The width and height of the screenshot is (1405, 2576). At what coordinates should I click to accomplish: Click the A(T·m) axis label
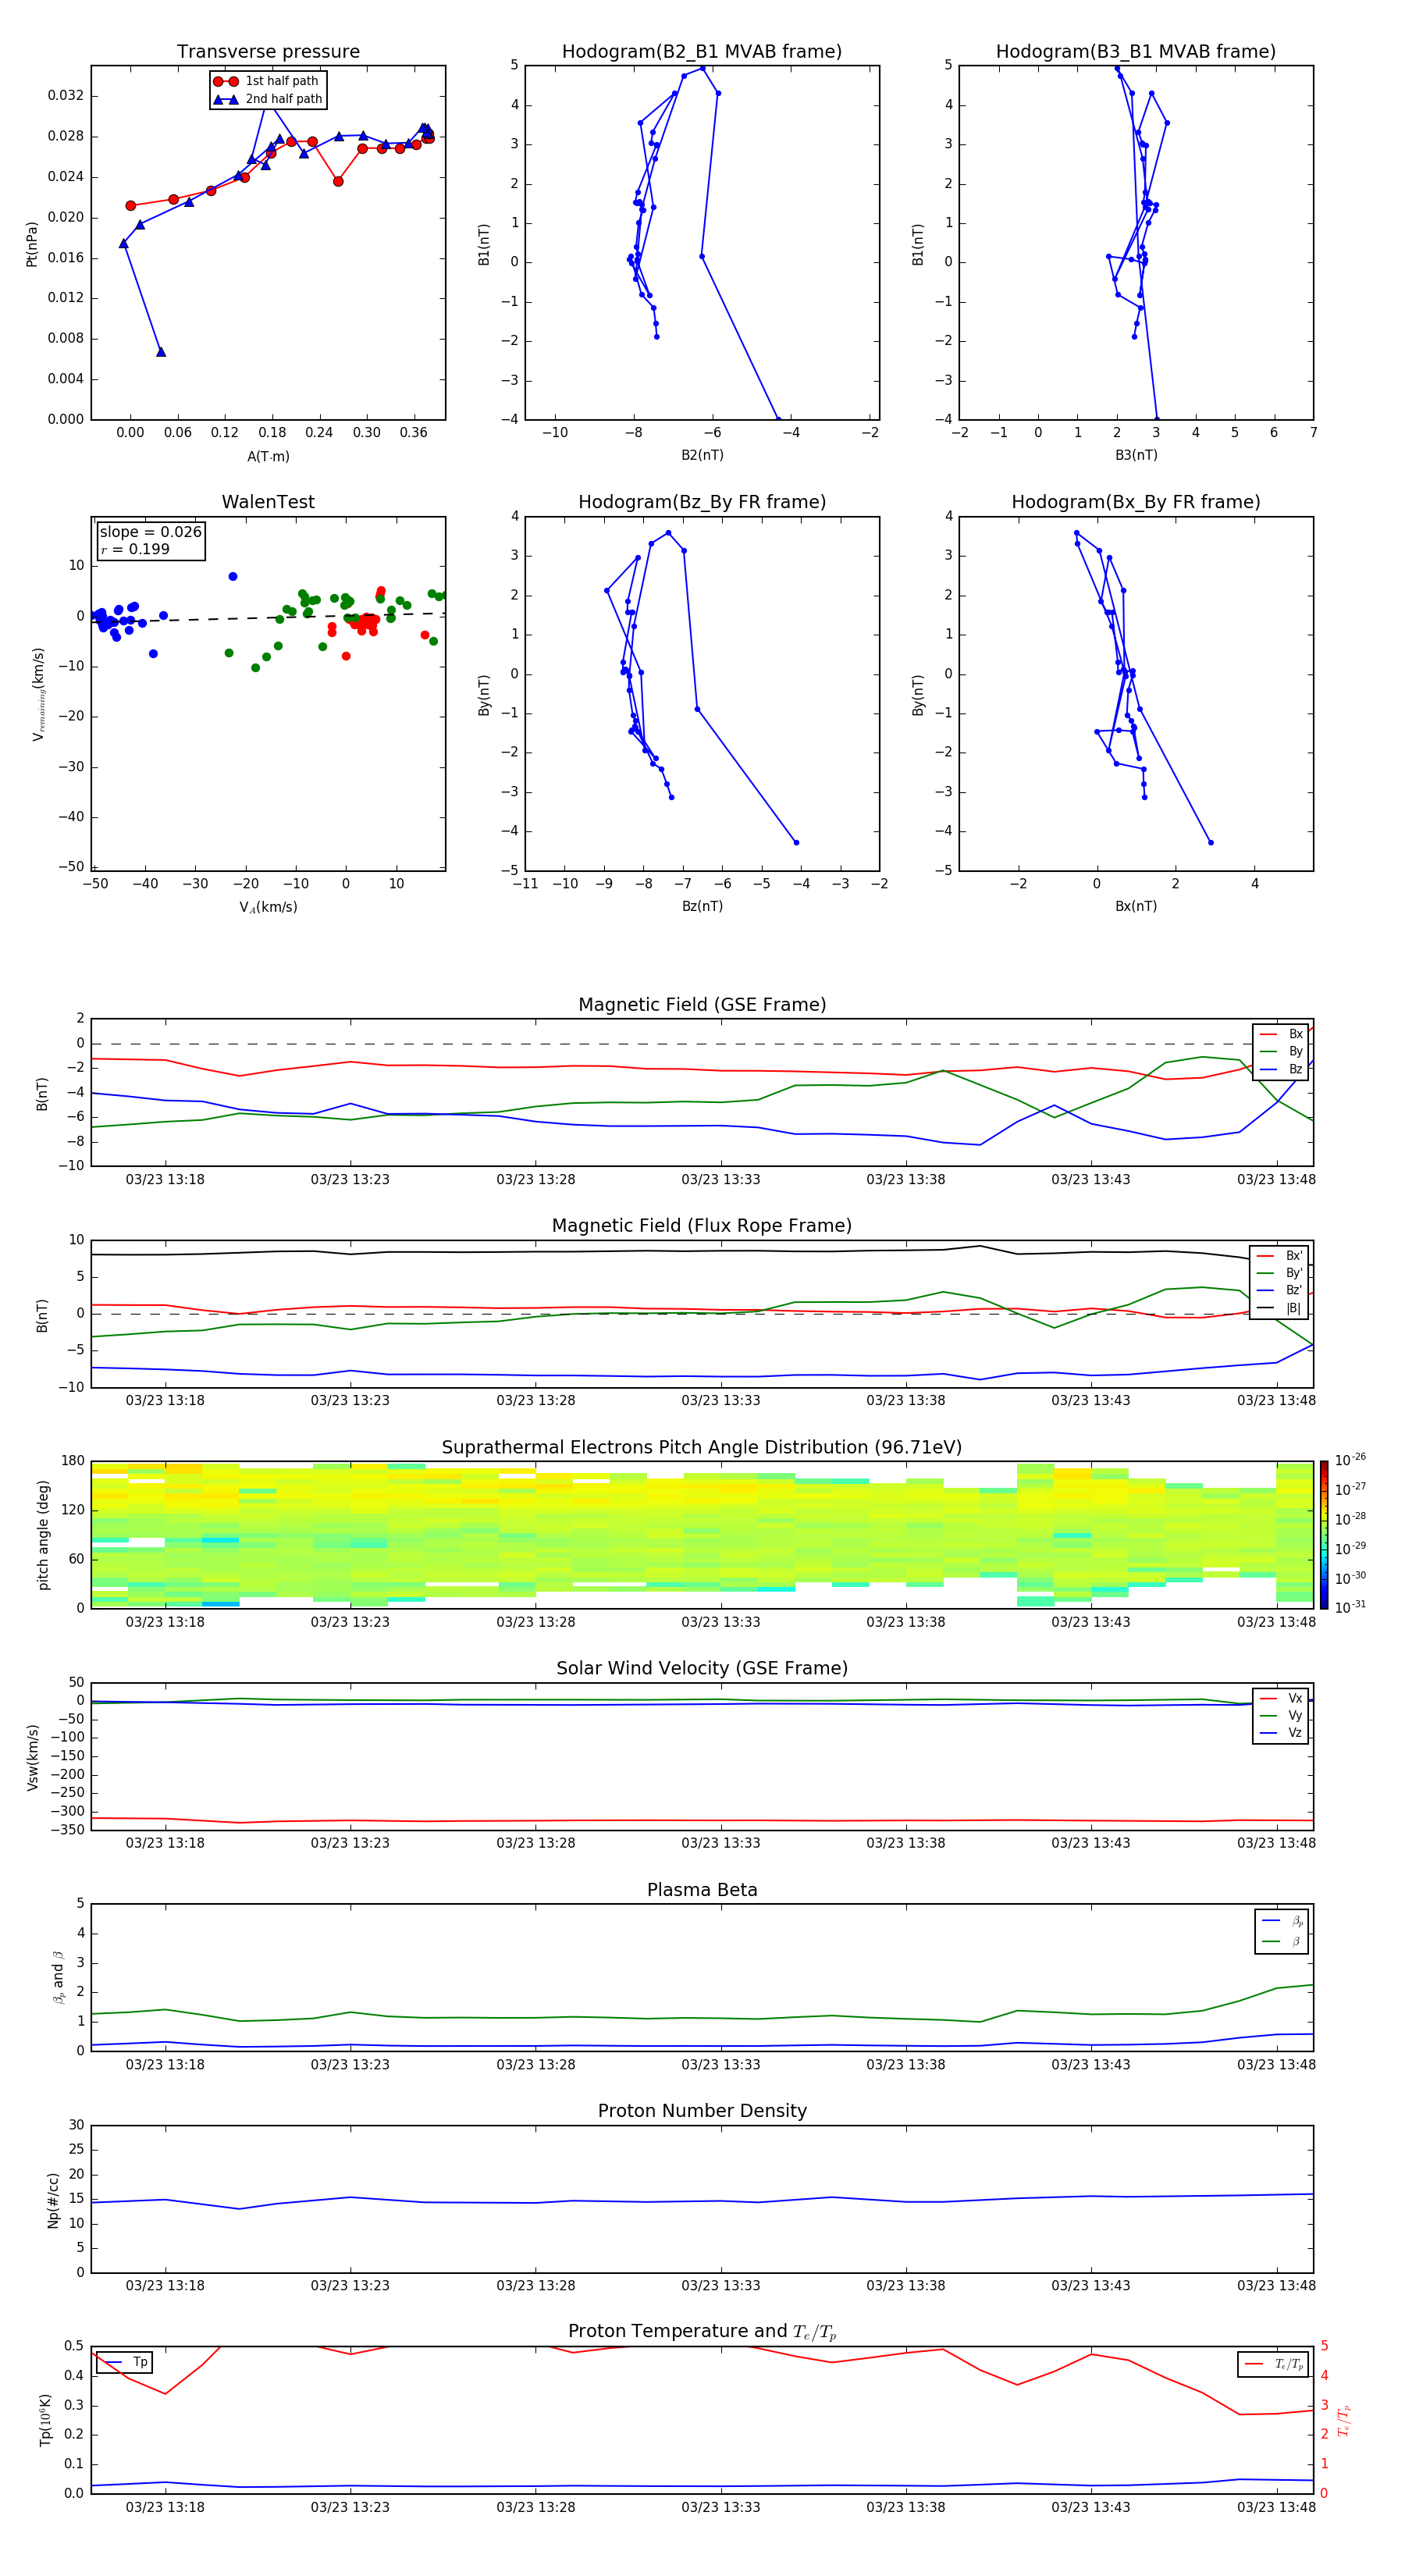point(268,456)
